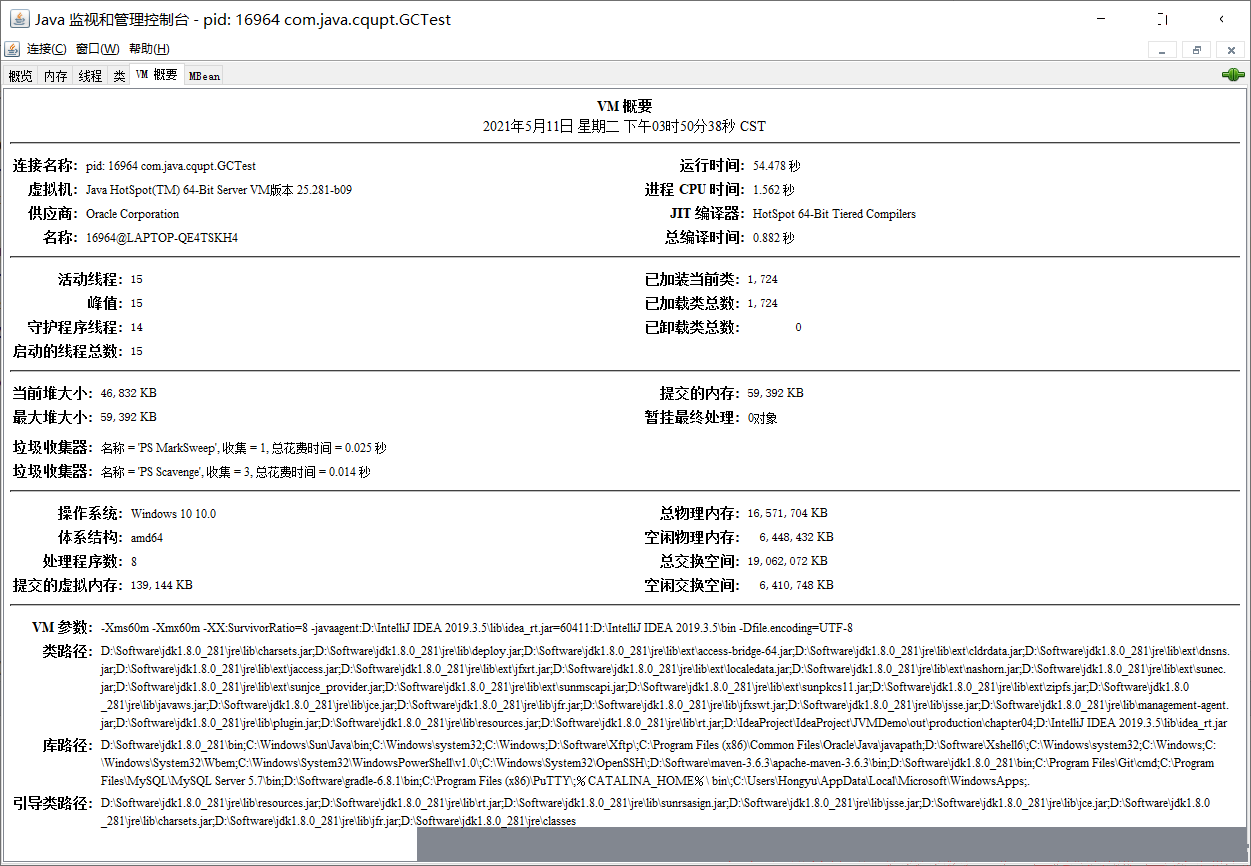Click the name 16964@LAPTOP-QE4TSKH4
The image size is (1251, 866).
coord(162,238)
